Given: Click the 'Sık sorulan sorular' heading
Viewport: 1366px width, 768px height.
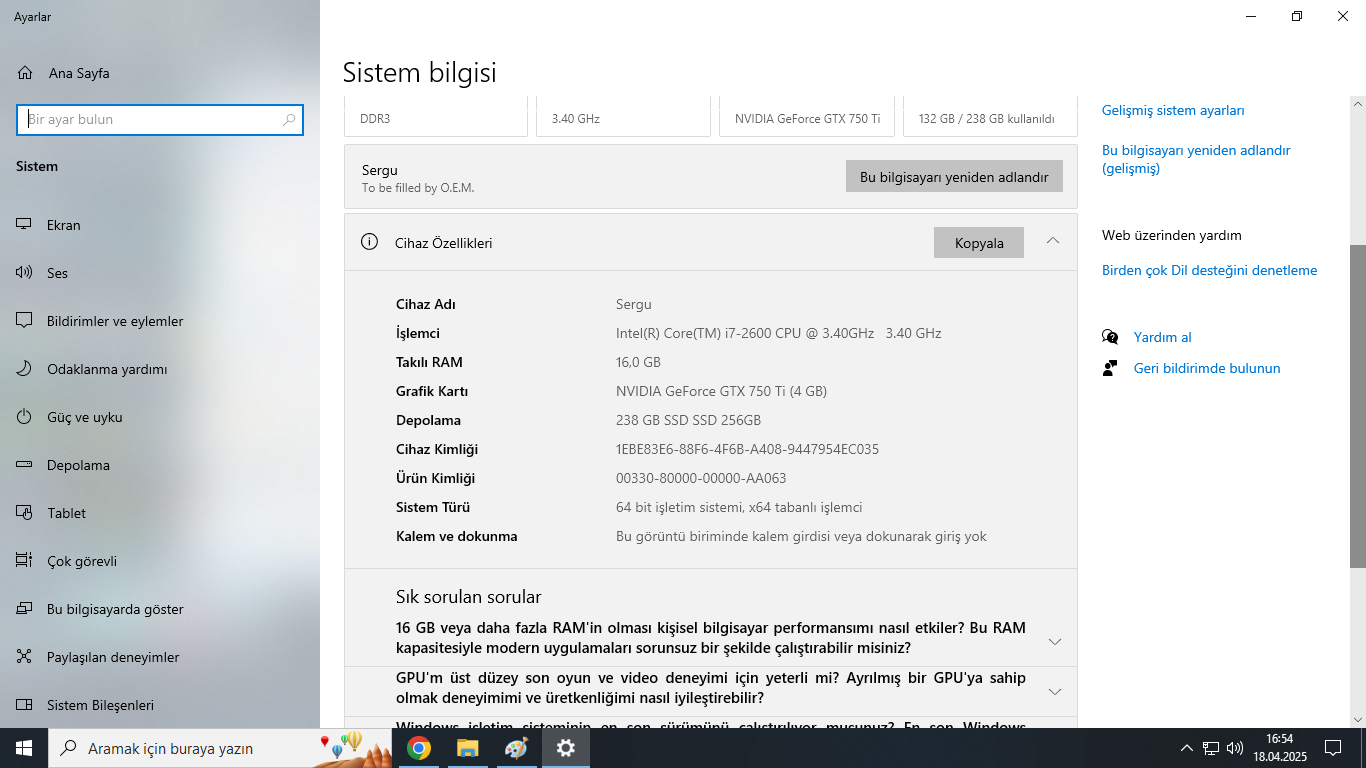Looking at the screenshot, I should click(469, 597).
